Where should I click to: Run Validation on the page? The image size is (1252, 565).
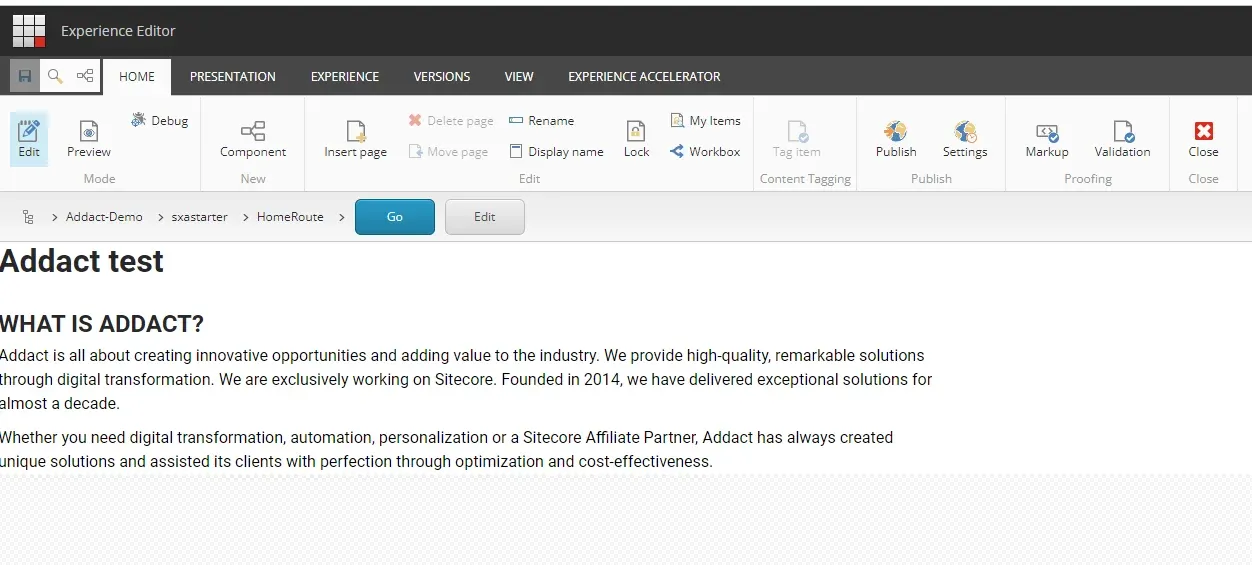click(x=1122, y=138)
